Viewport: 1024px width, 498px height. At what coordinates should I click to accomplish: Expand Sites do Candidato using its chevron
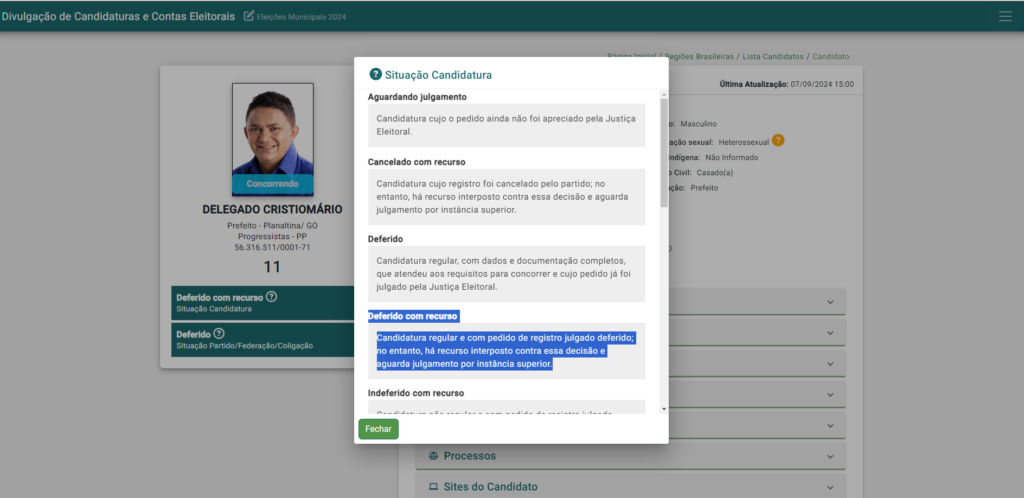pyautogui.click(x=829, y=487)
